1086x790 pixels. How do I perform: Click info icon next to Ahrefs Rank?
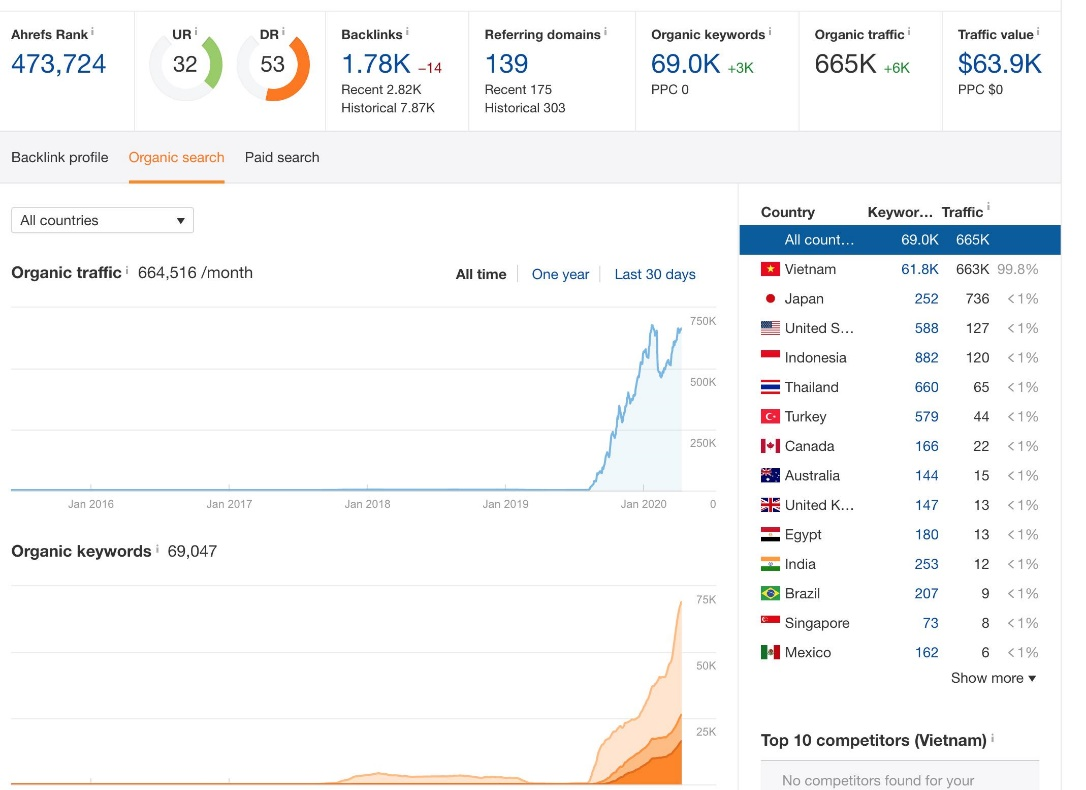[x=93, y=32]
